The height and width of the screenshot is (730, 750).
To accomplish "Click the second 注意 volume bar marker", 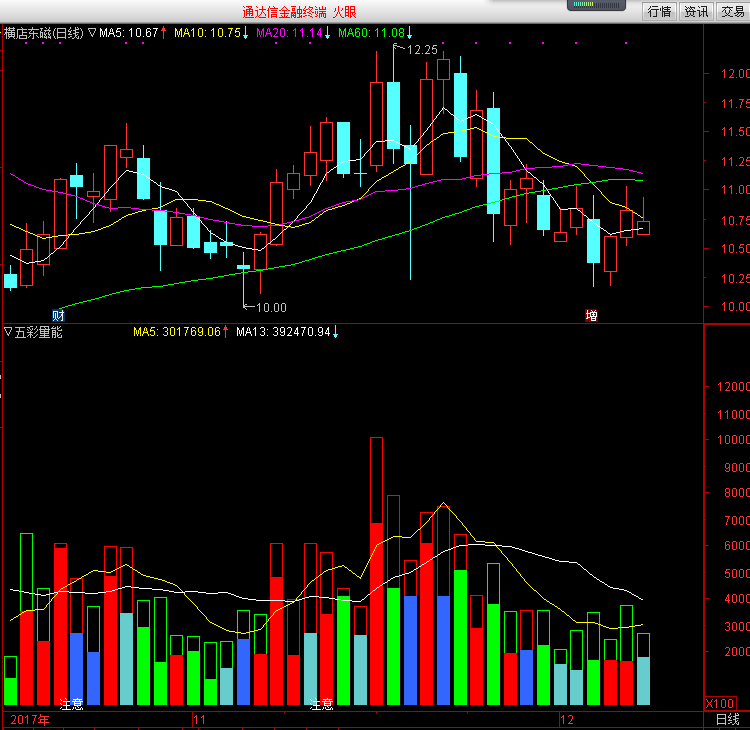I will [x=321, y=704].
